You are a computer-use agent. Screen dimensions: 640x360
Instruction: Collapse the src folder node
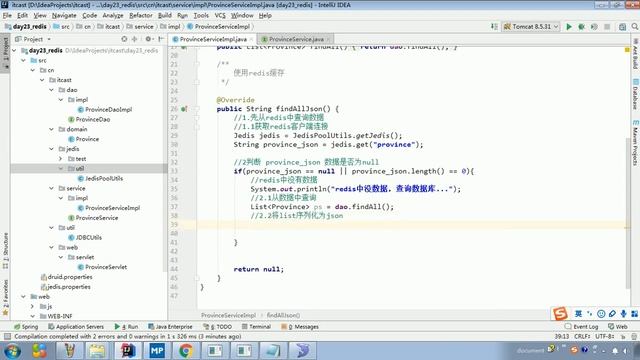click(x=24, y=60)
